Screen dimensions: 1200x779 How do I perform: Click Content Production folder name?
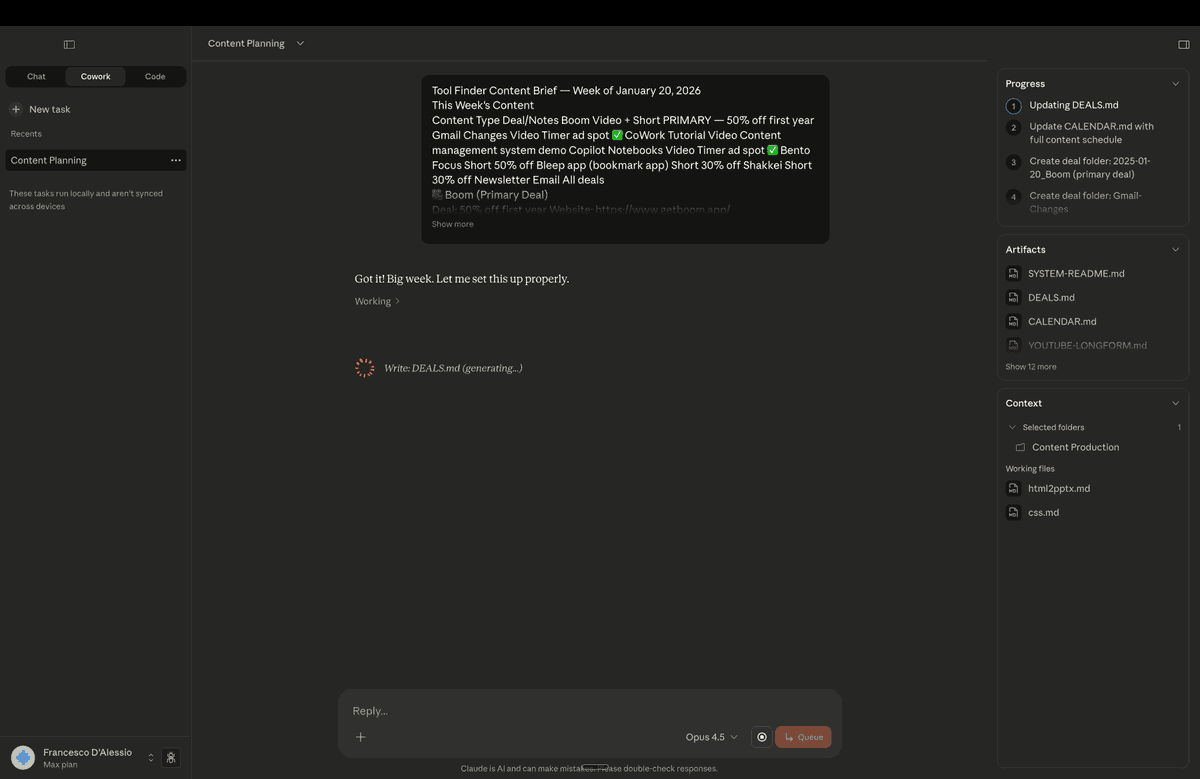[x=1075, y=447]
